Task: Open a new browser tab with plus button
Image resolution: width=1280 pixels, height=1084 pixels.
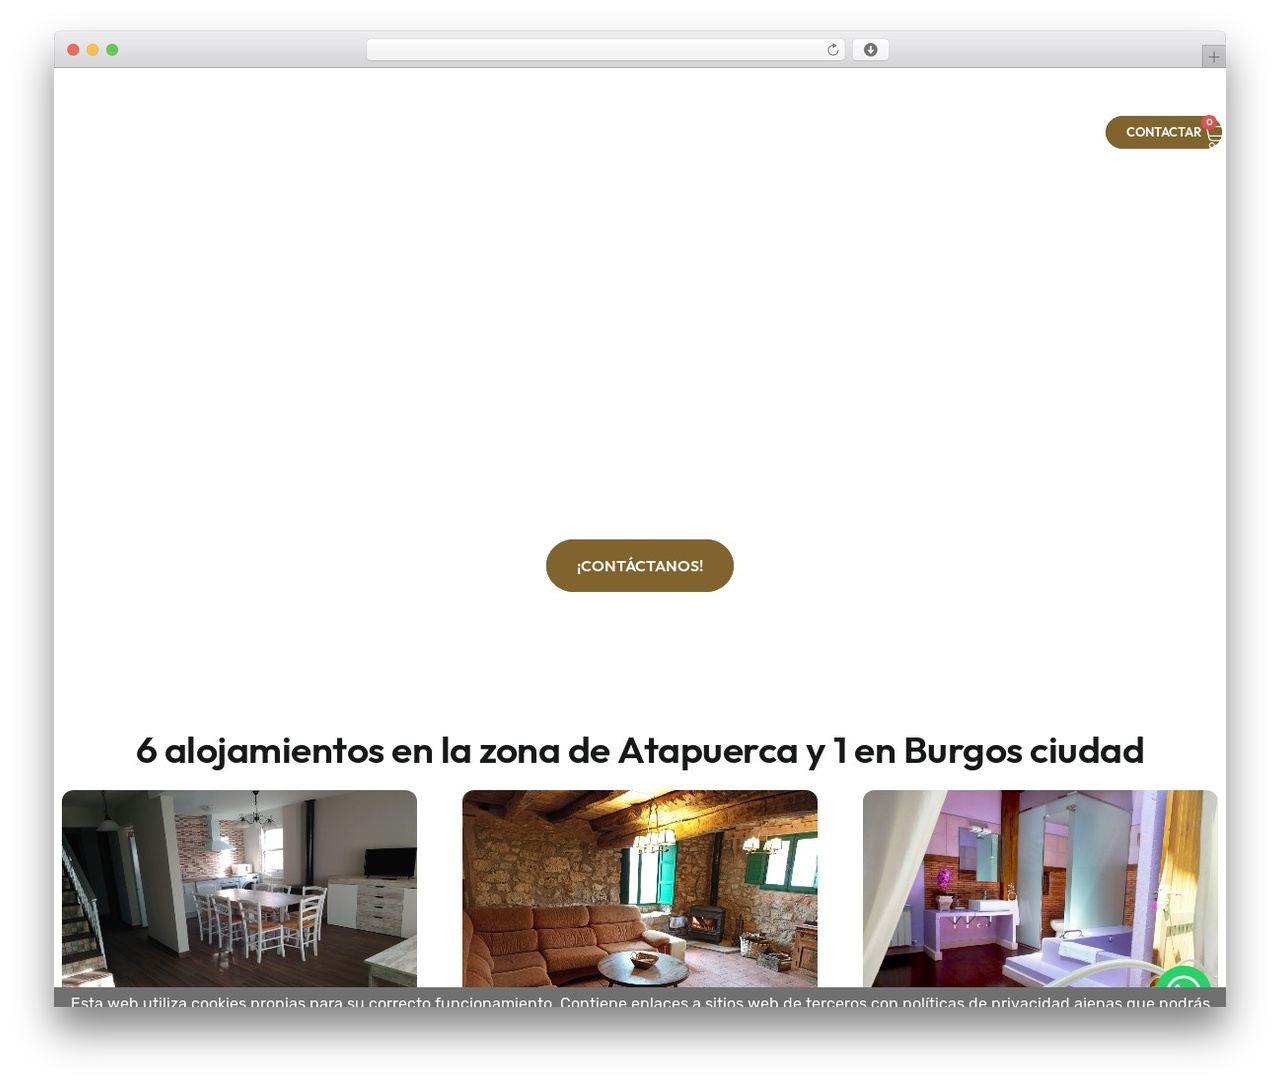Action: tap(1213, 57)
